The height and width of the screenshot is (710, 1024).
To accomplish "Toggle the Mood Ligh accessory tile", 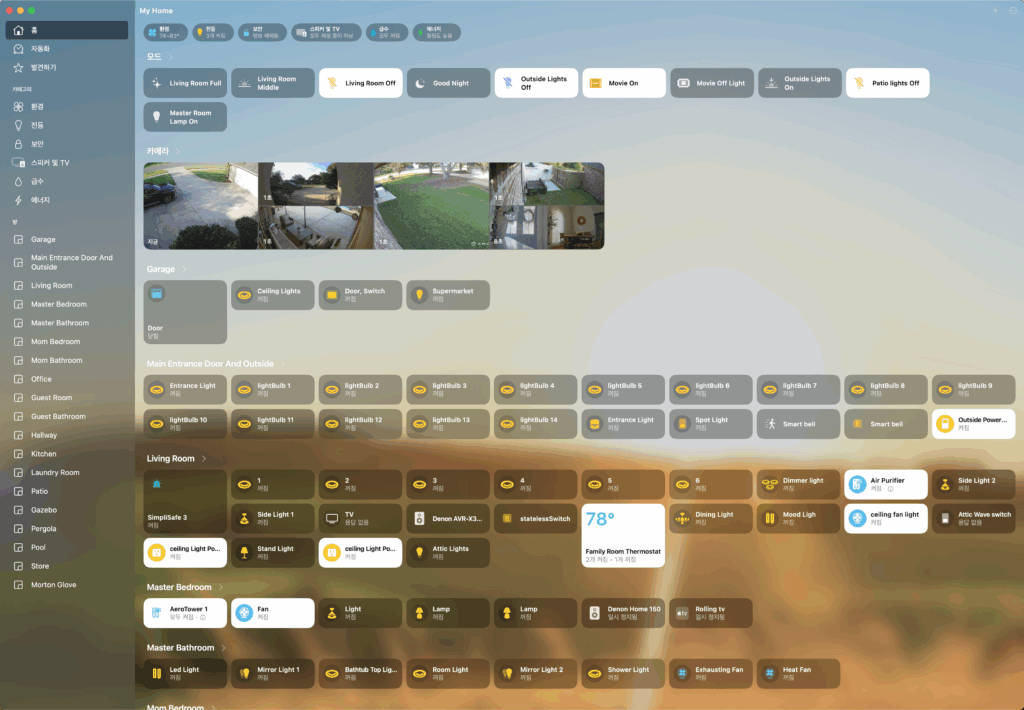I will coord(798,519).
